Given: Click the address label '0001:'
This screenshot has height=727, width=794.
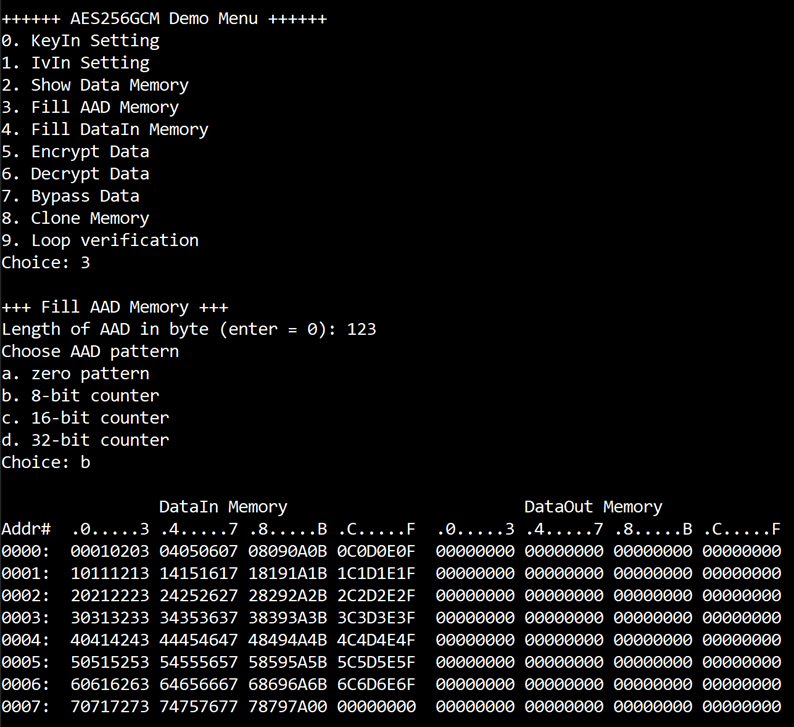Looking at the screenshot, I should (26, 574).
